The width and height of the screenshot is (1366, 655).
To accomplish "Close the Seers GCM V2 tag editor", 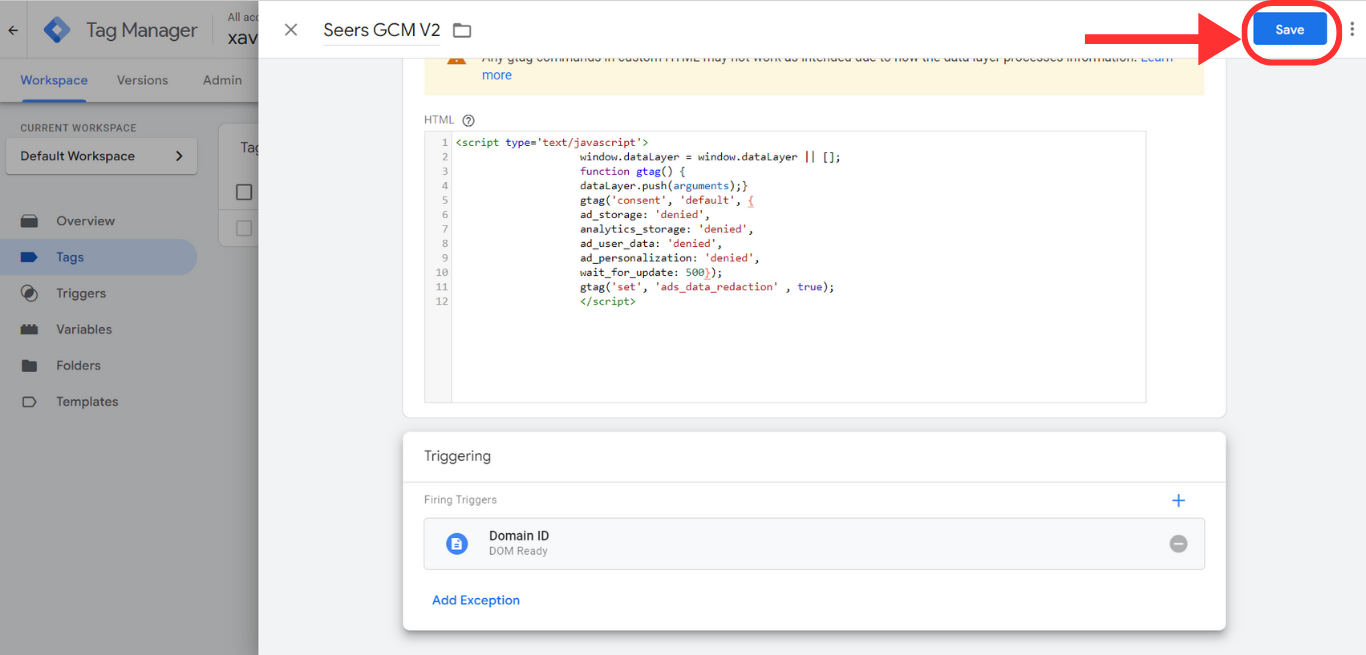I will pos(291,30).
